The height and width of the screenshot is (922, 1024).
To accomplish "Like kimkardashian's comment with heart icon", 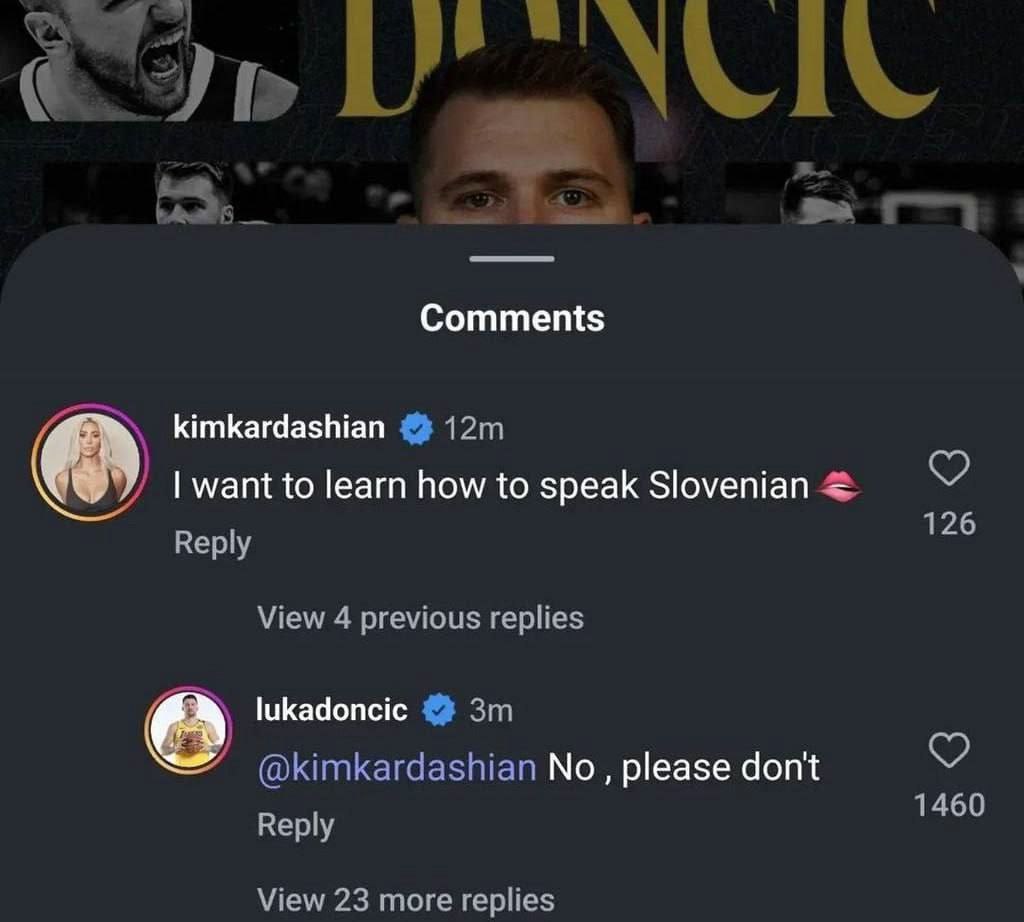I will [x=949, y=468].
